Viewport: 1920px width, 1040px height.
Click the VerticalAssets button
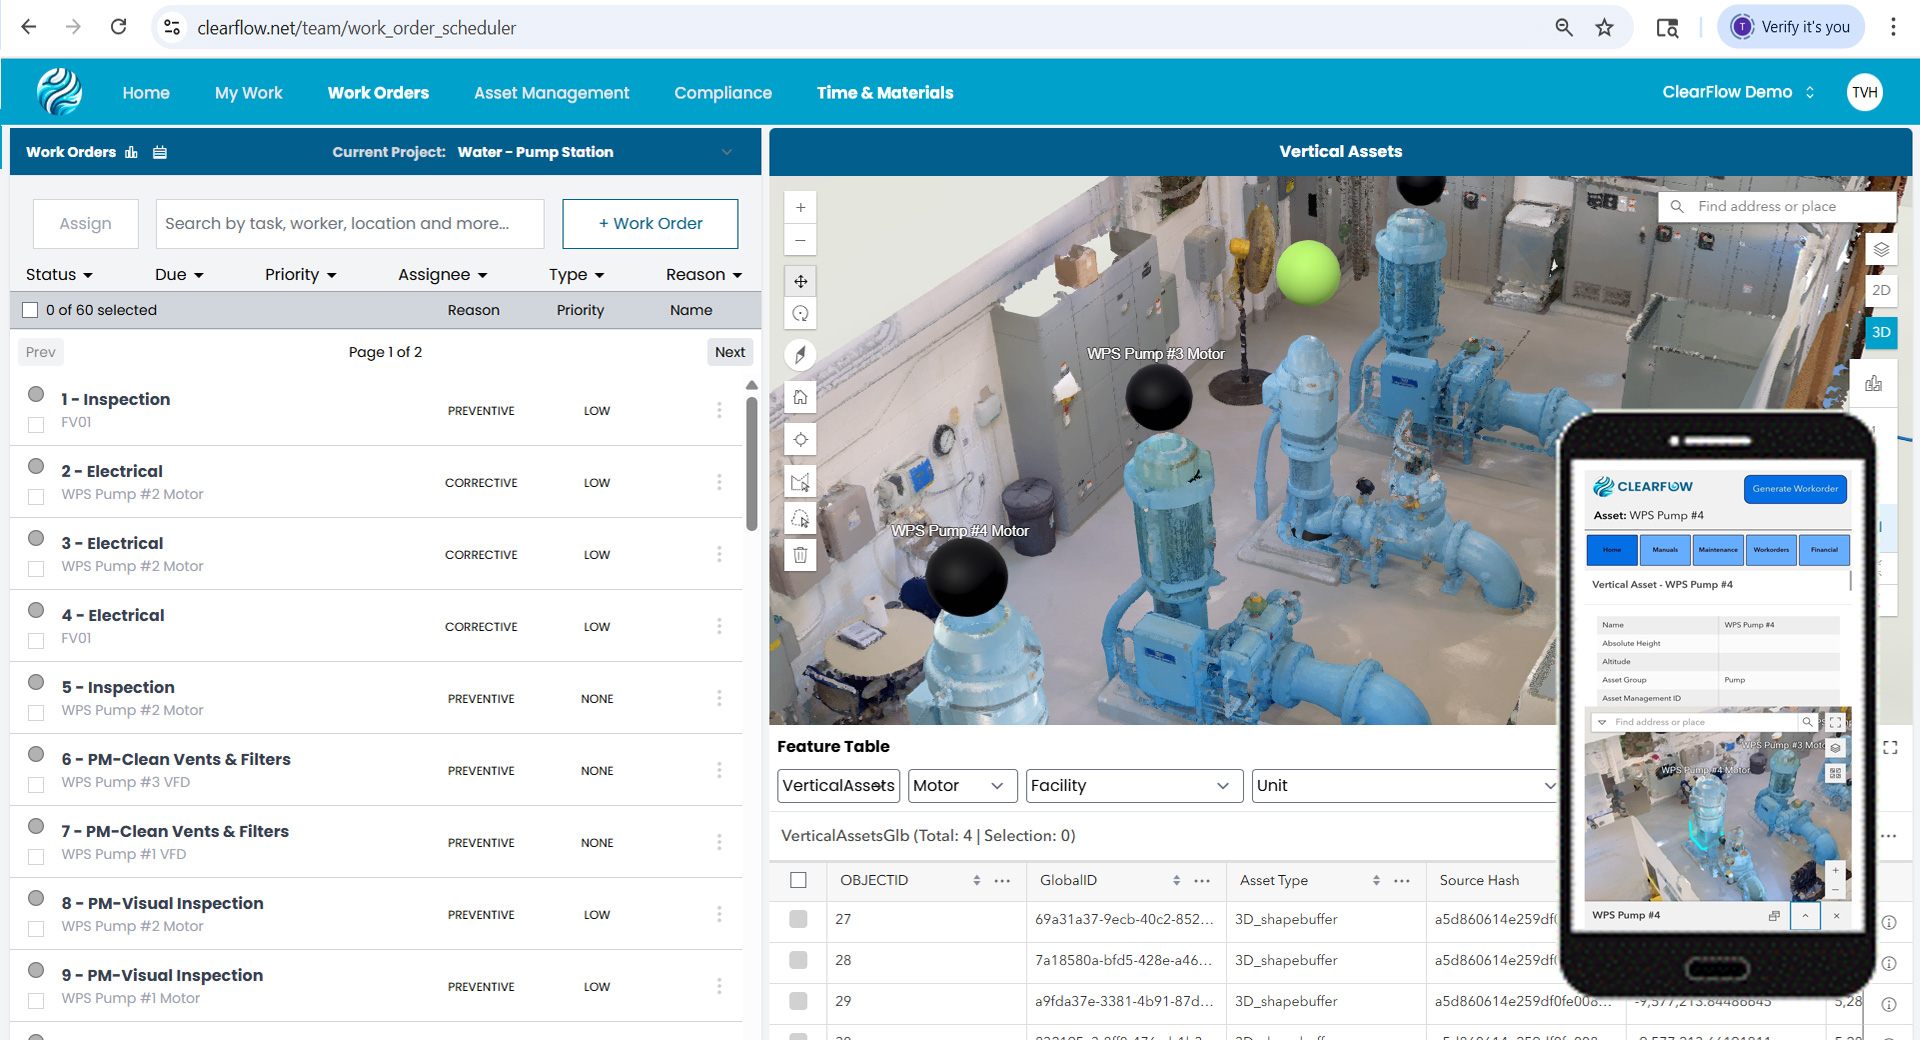coord(838,785)
